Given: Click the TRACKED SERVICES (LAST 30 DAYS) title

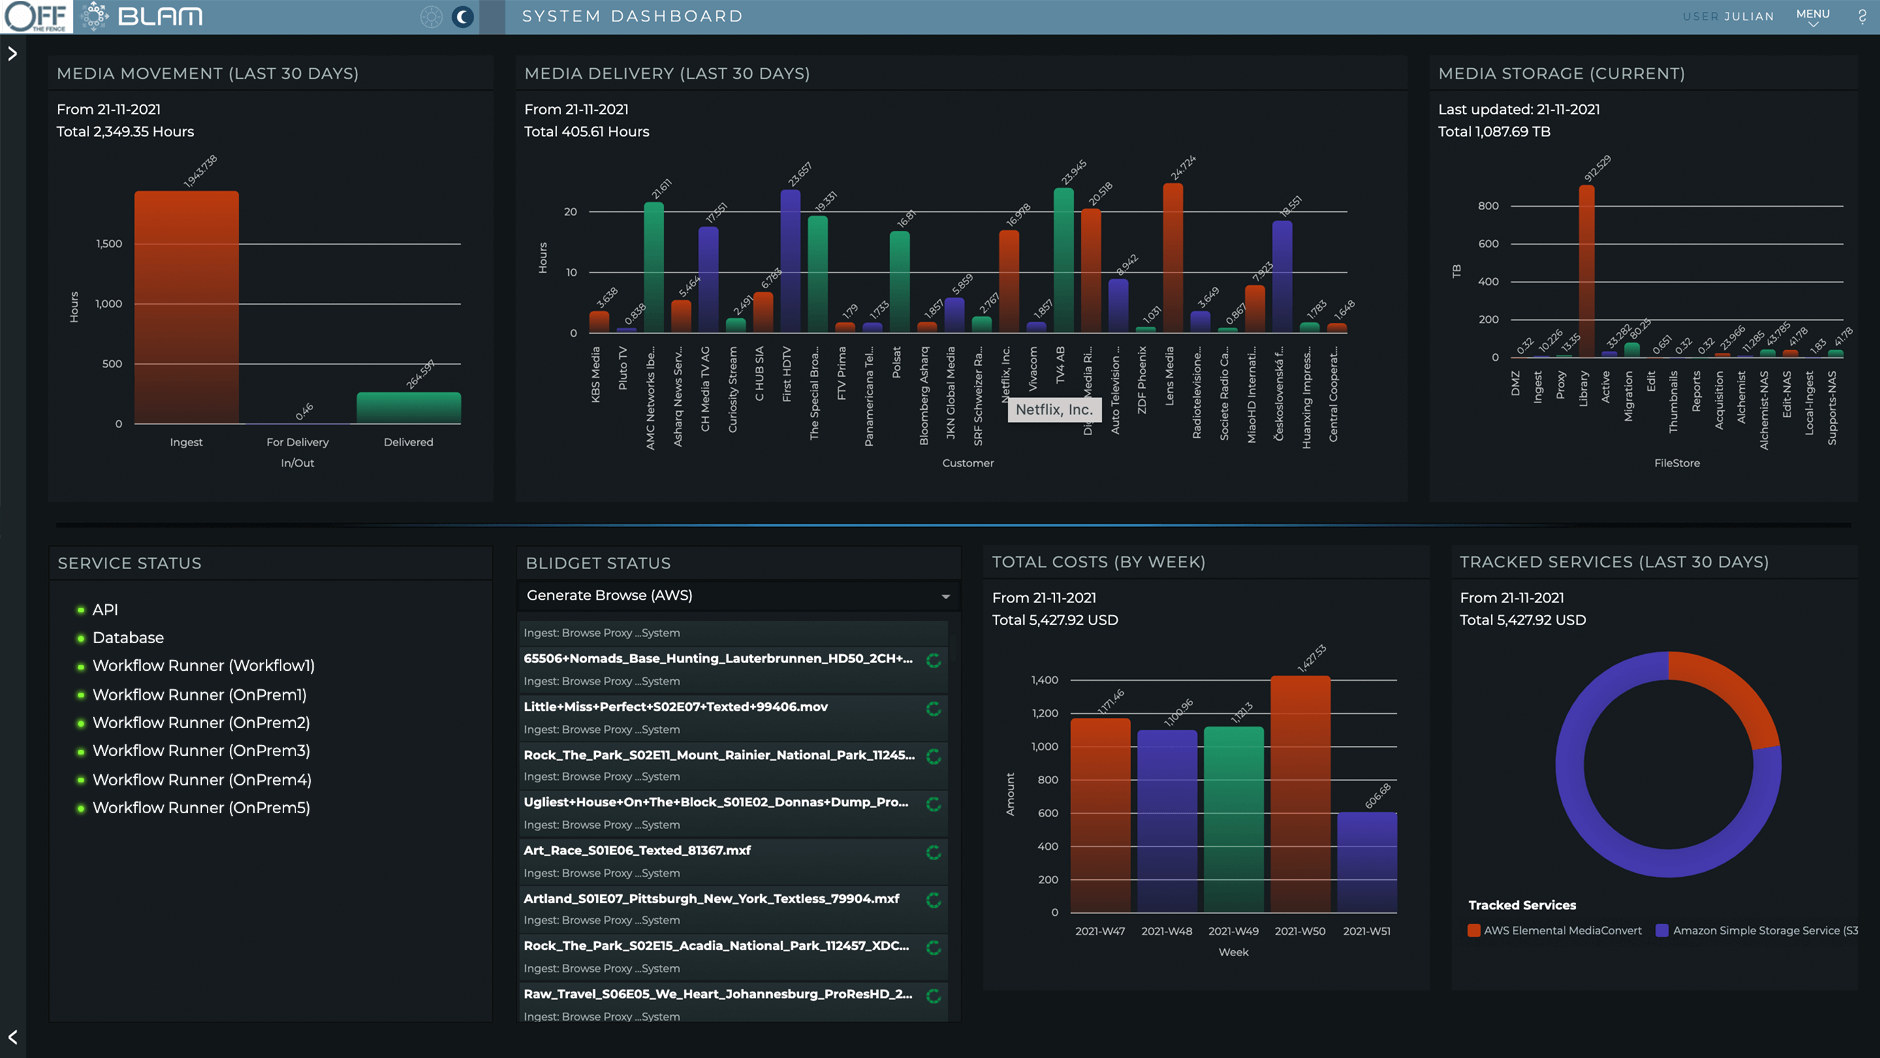Looking at the screenshot, I should point(1614,562).
